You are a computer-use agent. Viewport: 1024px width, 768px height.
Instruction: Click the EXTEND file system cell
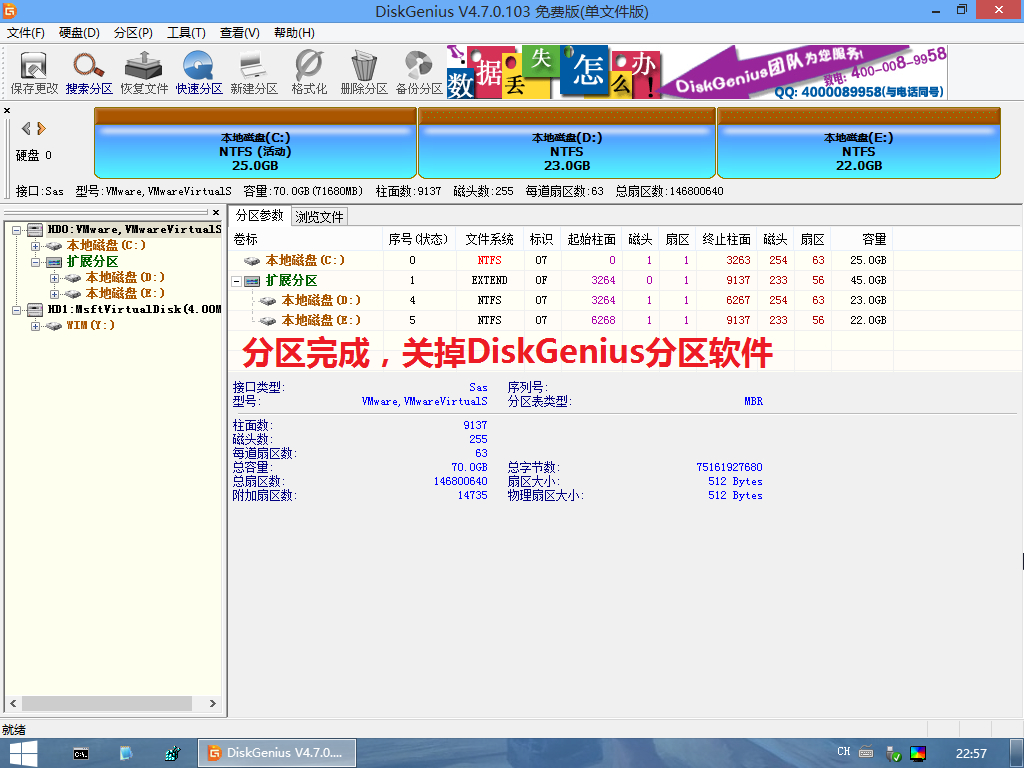click(x=490, y=280)
